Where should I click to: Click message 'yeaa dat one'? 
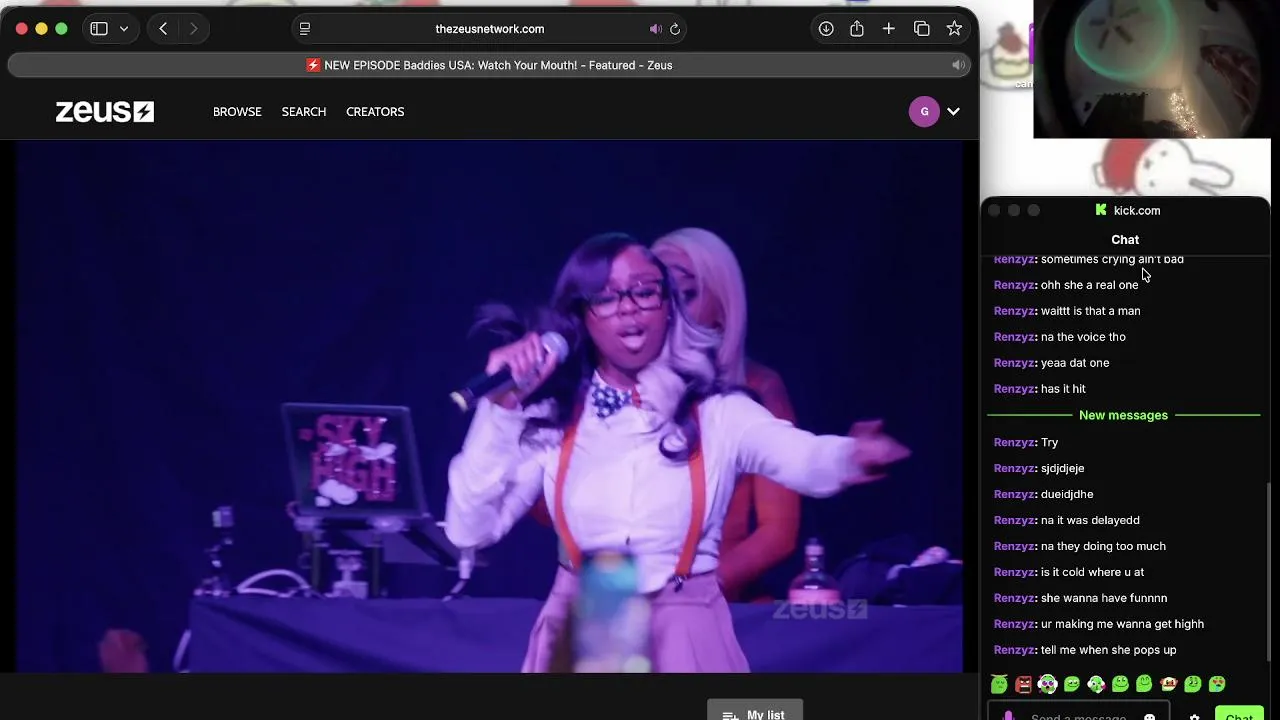pyautogui.click(x=1075, y=363)
